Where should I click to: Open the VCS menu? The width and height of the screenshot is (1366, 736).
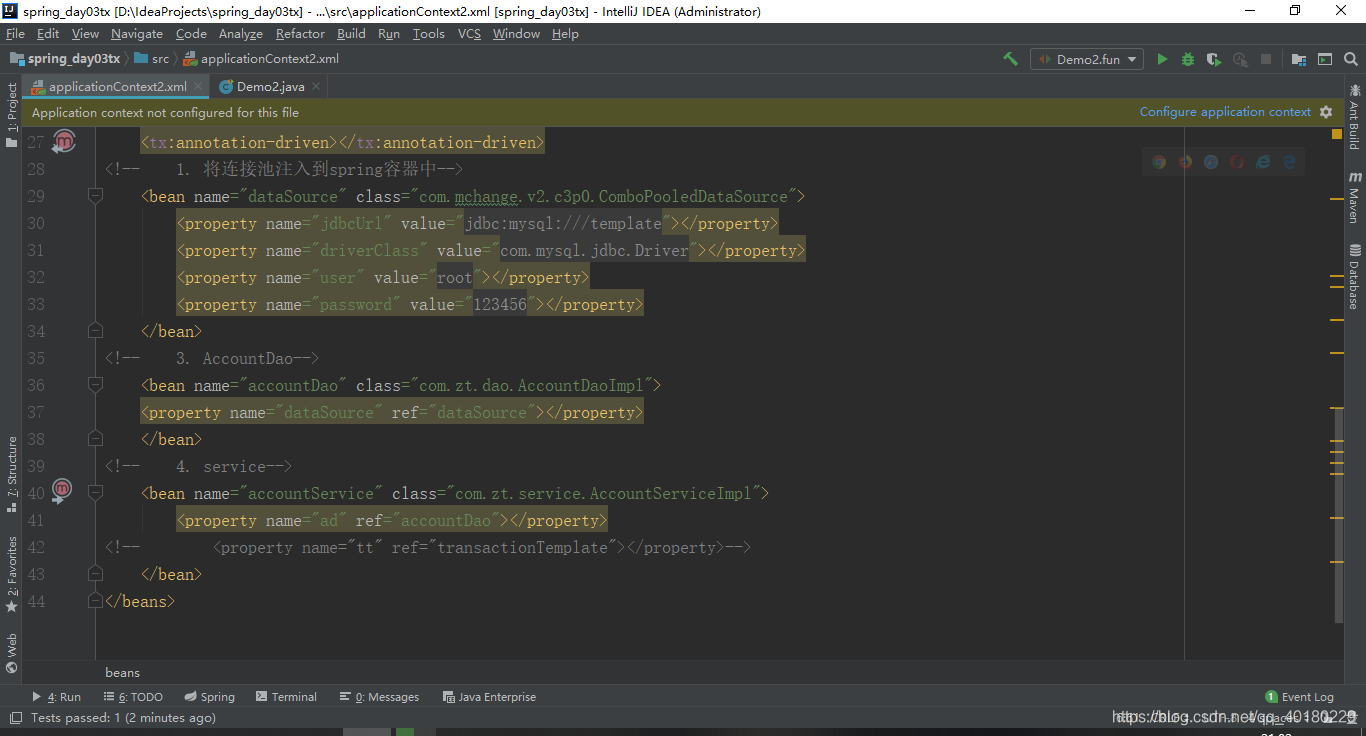pos(469,34)
